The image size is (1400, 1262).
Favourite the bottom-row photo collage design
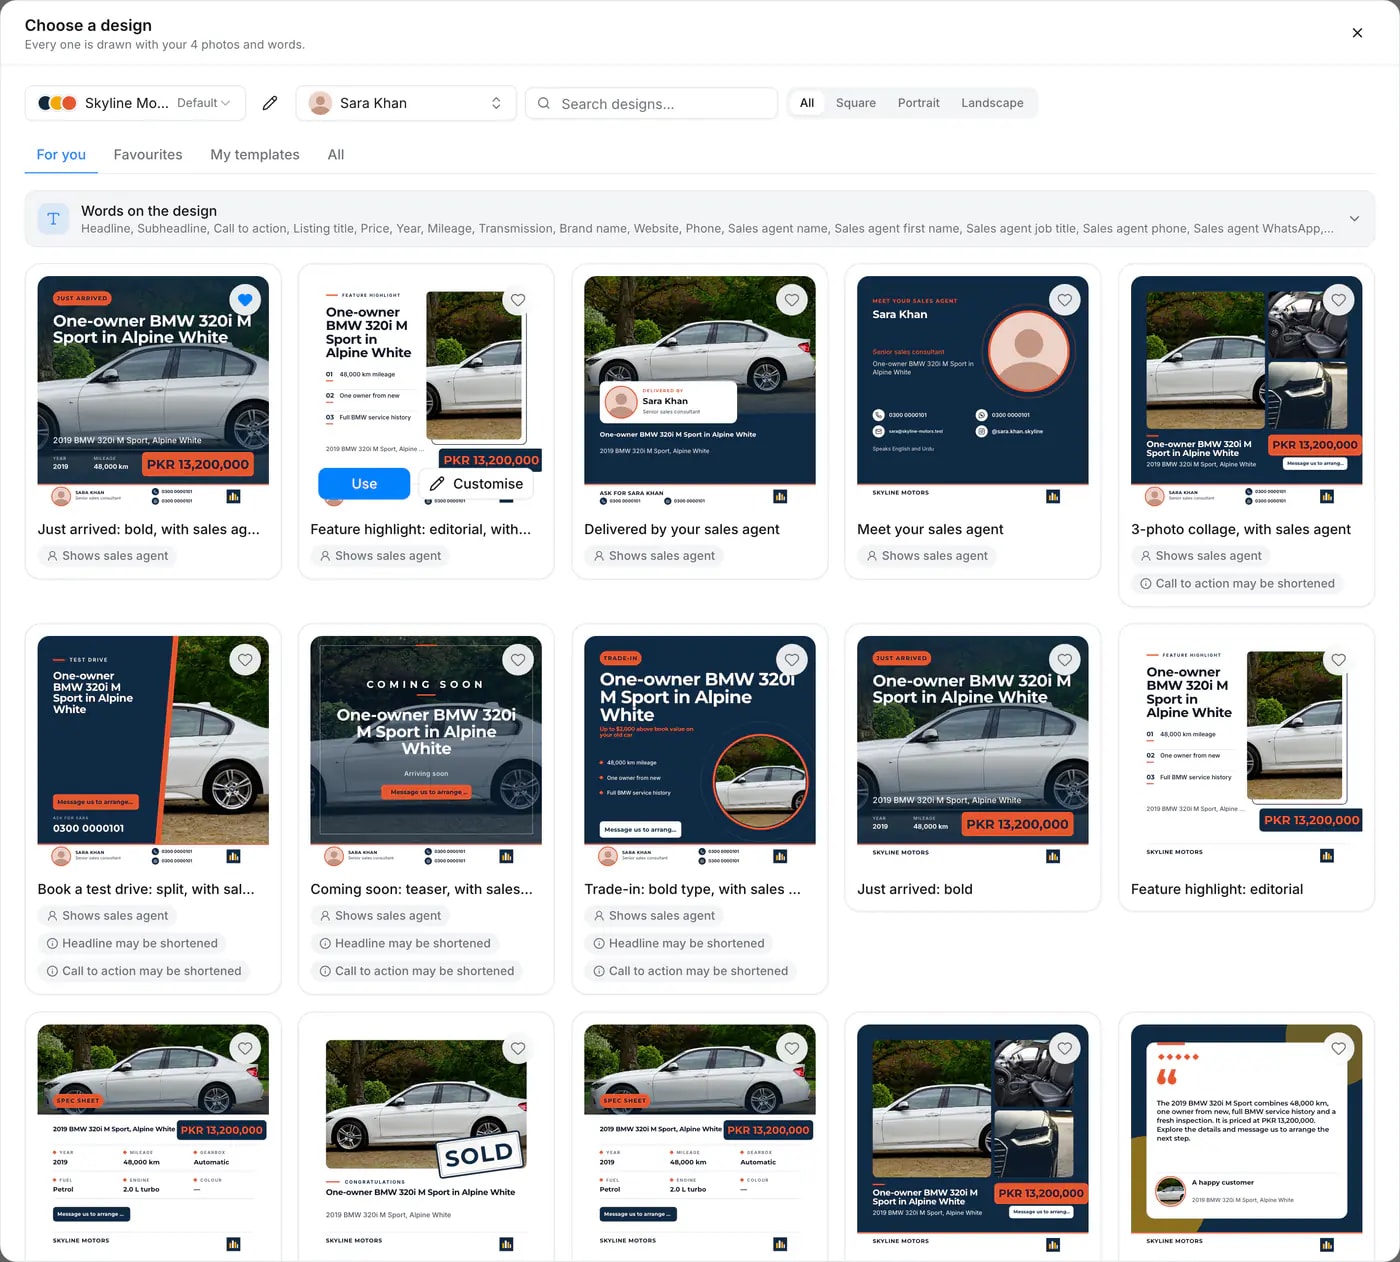click(1065, 1047)
